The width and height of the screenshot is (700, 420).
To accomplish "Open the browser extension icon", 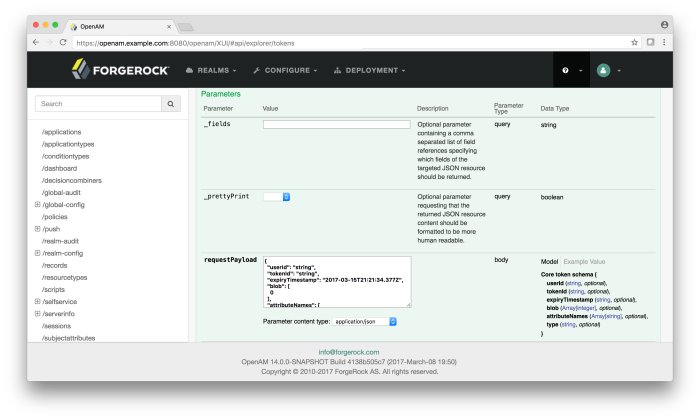I will tap(650, 42).
